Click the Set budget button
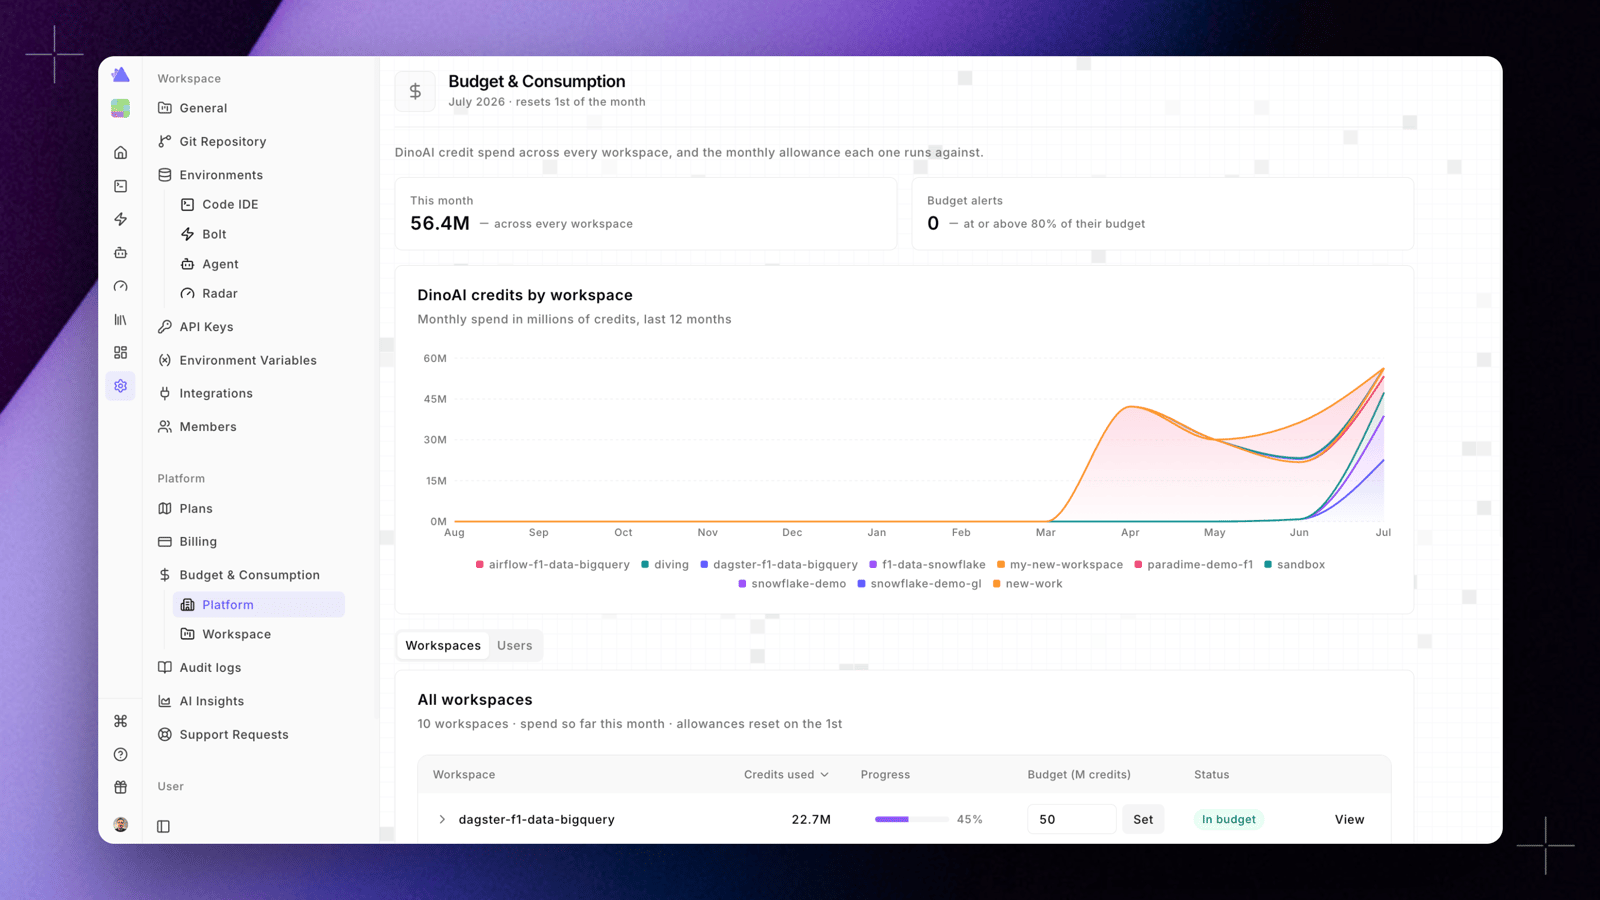The image size is (1600, 900). click(1143, 819)
